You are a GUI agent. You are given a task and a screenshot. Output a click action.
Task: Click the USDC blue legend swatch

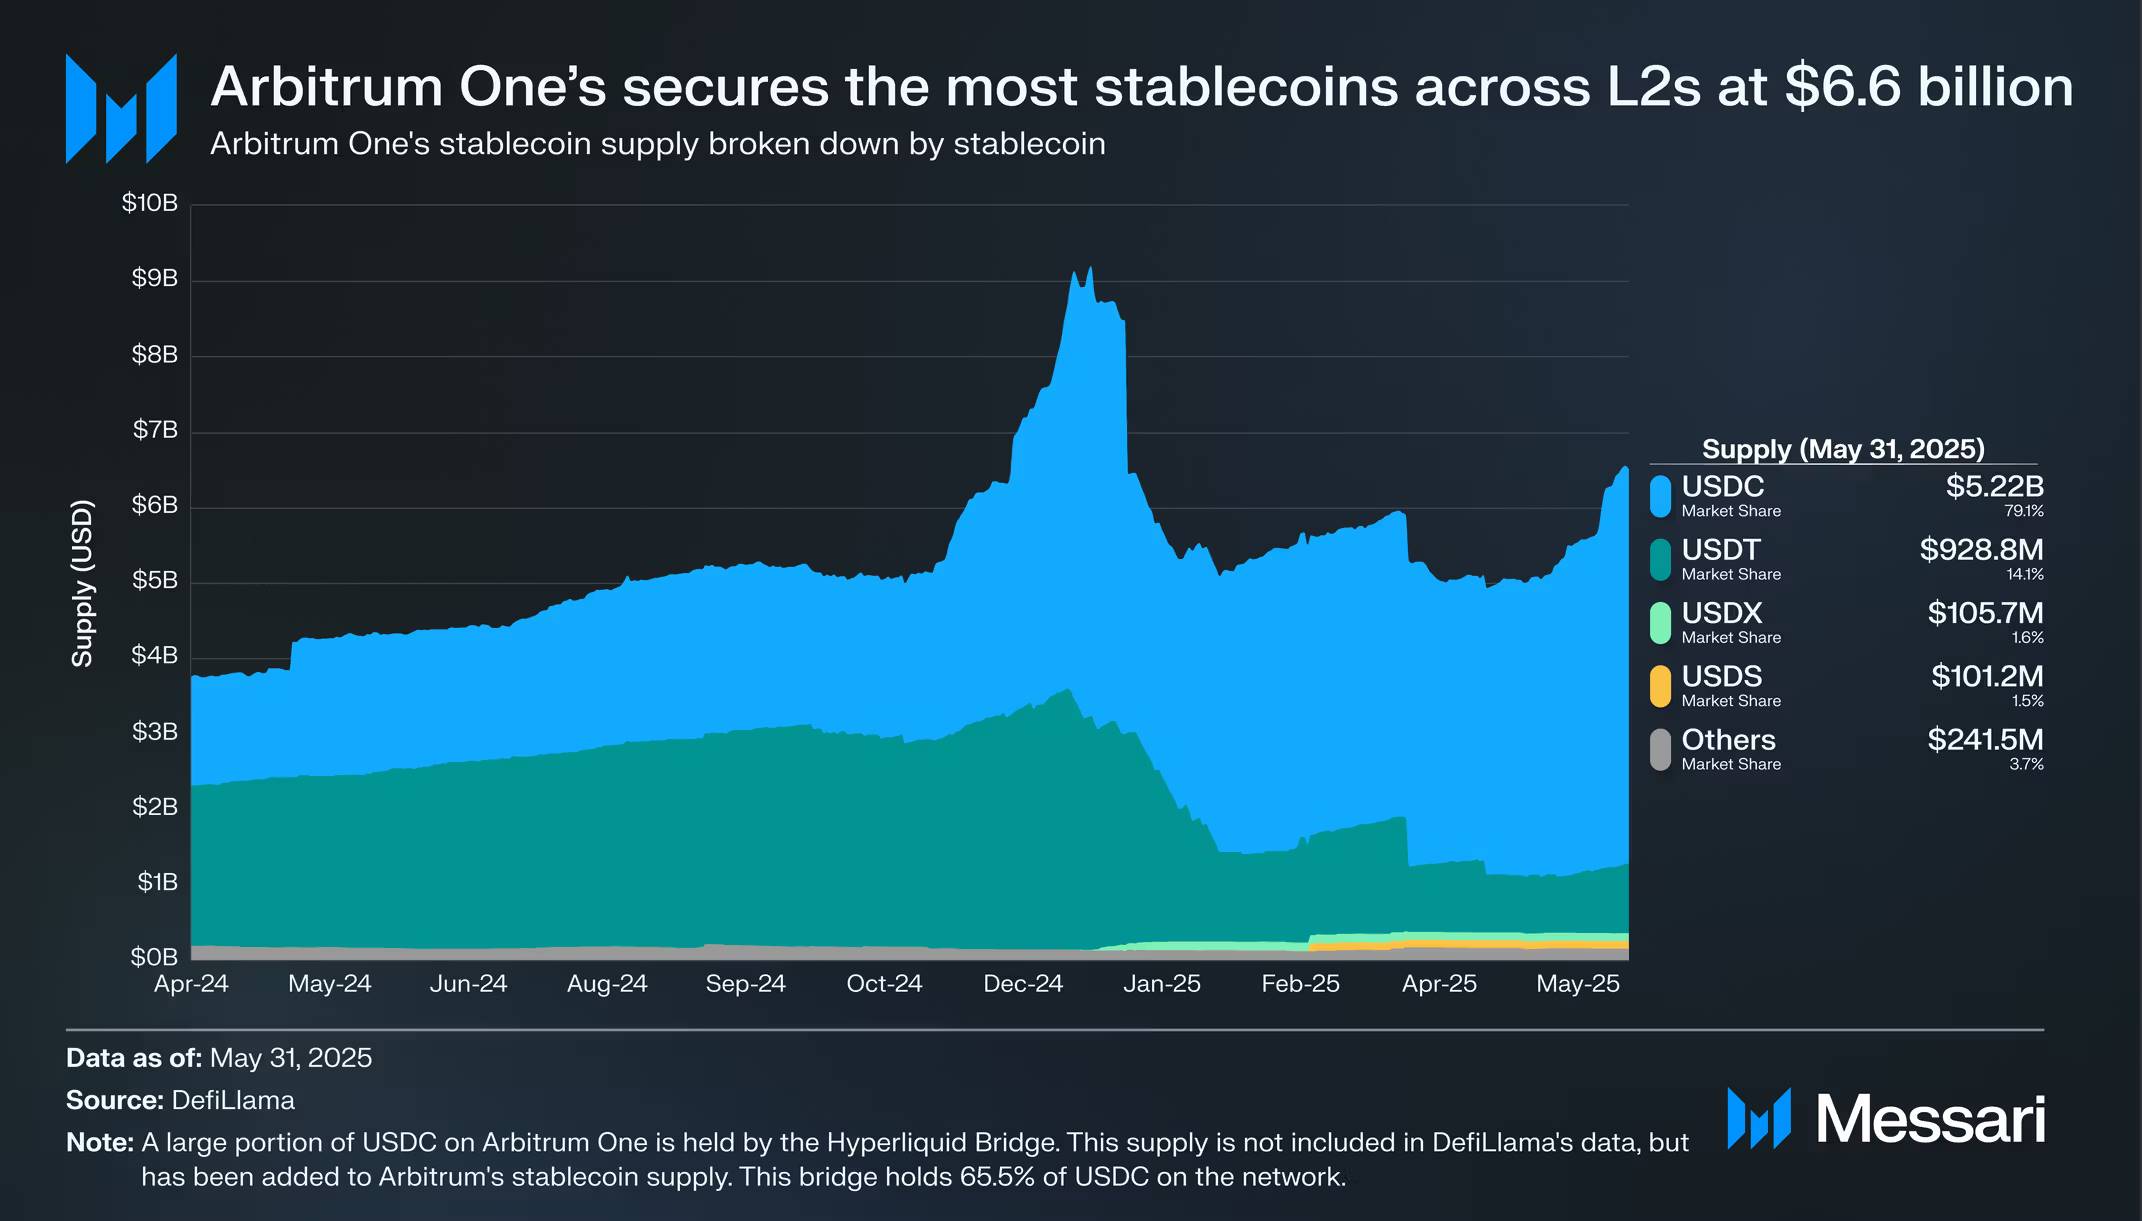click(1660, 496)
